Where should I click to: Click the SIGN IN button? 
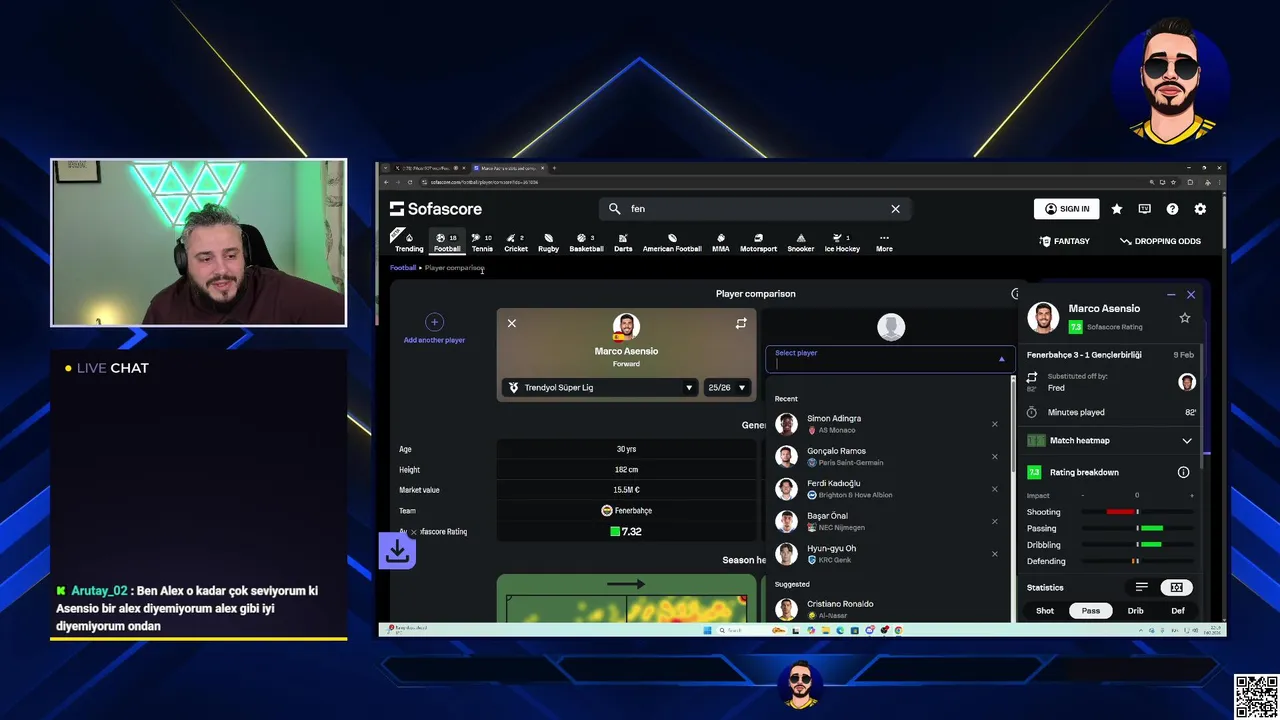click(x=1066, y=209)
